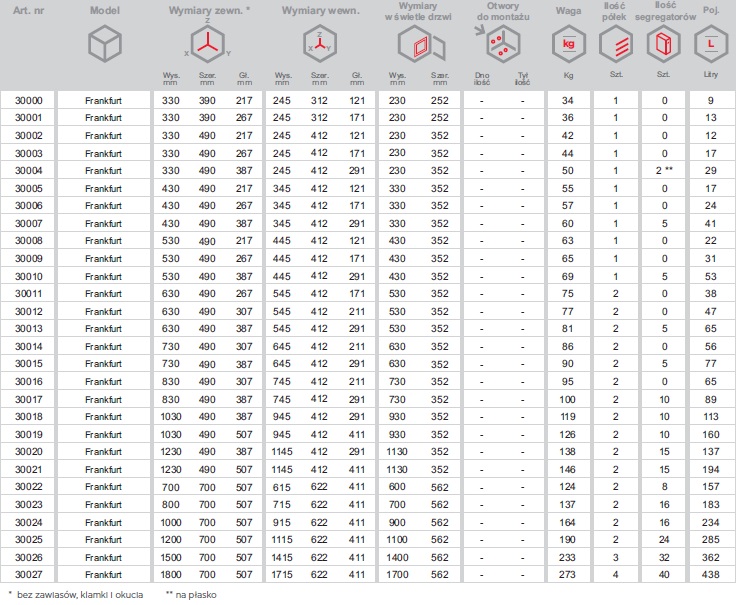Select the 273 kg weight value
This screenshot has width=736, height=605.
(x=568, y=575)
